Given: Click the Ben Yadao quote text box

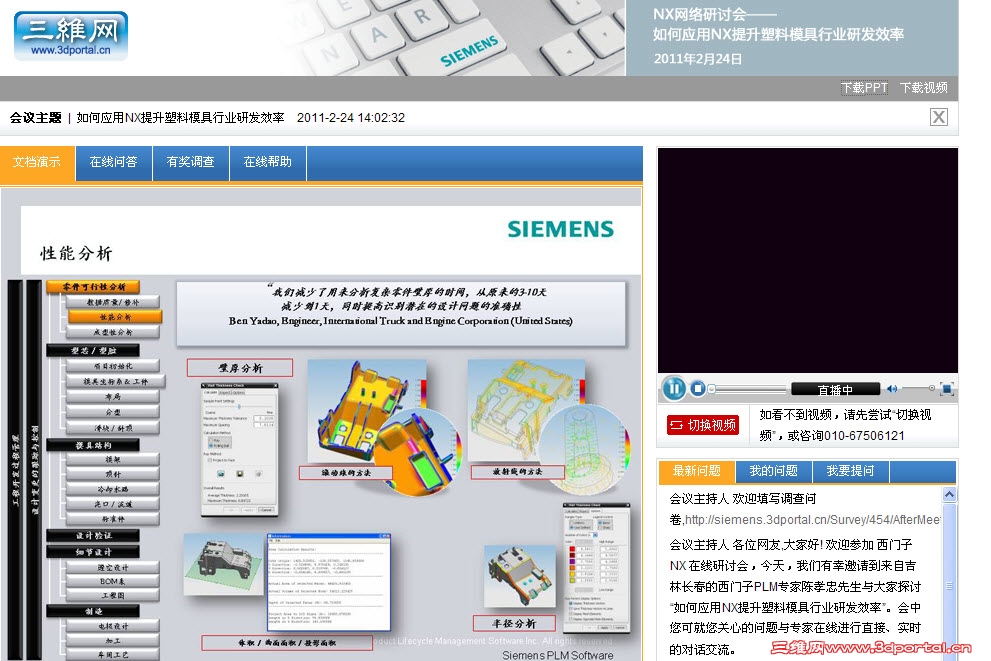Looking at the screenshot, I should (401, 313).
